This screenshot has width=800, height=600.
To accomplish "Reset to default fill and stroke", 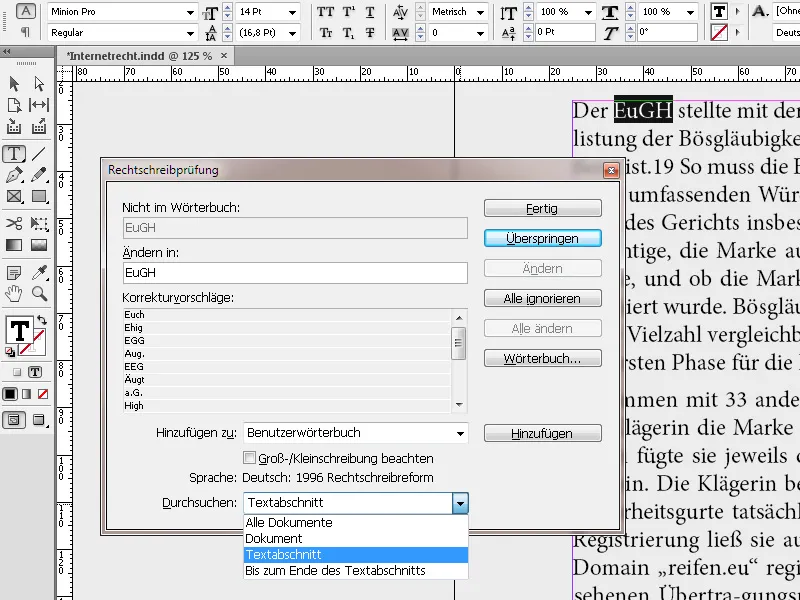I will click(10, 352).
